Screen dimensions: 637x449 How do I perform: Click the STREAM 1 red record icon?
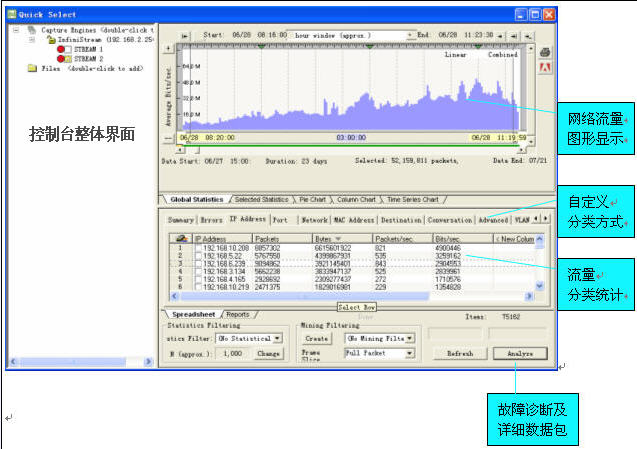coord(61,48)
